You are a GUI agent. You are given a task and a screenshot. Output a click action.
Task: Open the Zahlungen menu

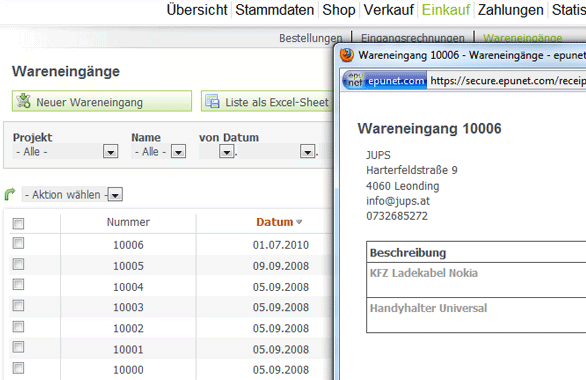click(x=511, y=10)
